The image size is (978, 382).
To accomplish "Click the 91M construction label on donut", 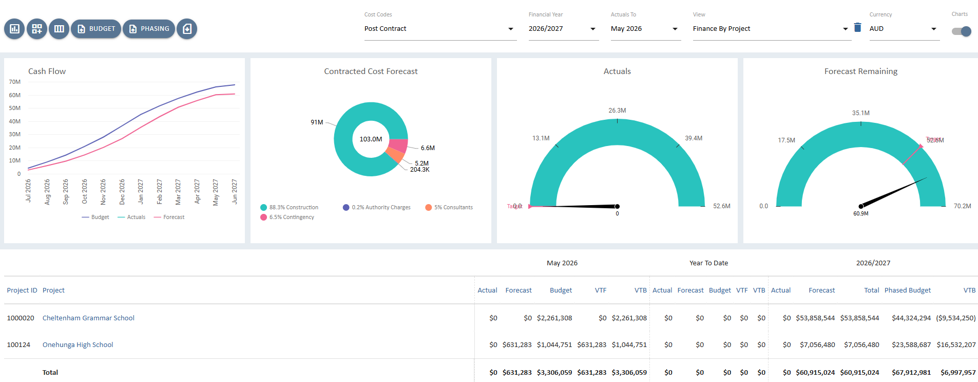I will tap(316, 122).
